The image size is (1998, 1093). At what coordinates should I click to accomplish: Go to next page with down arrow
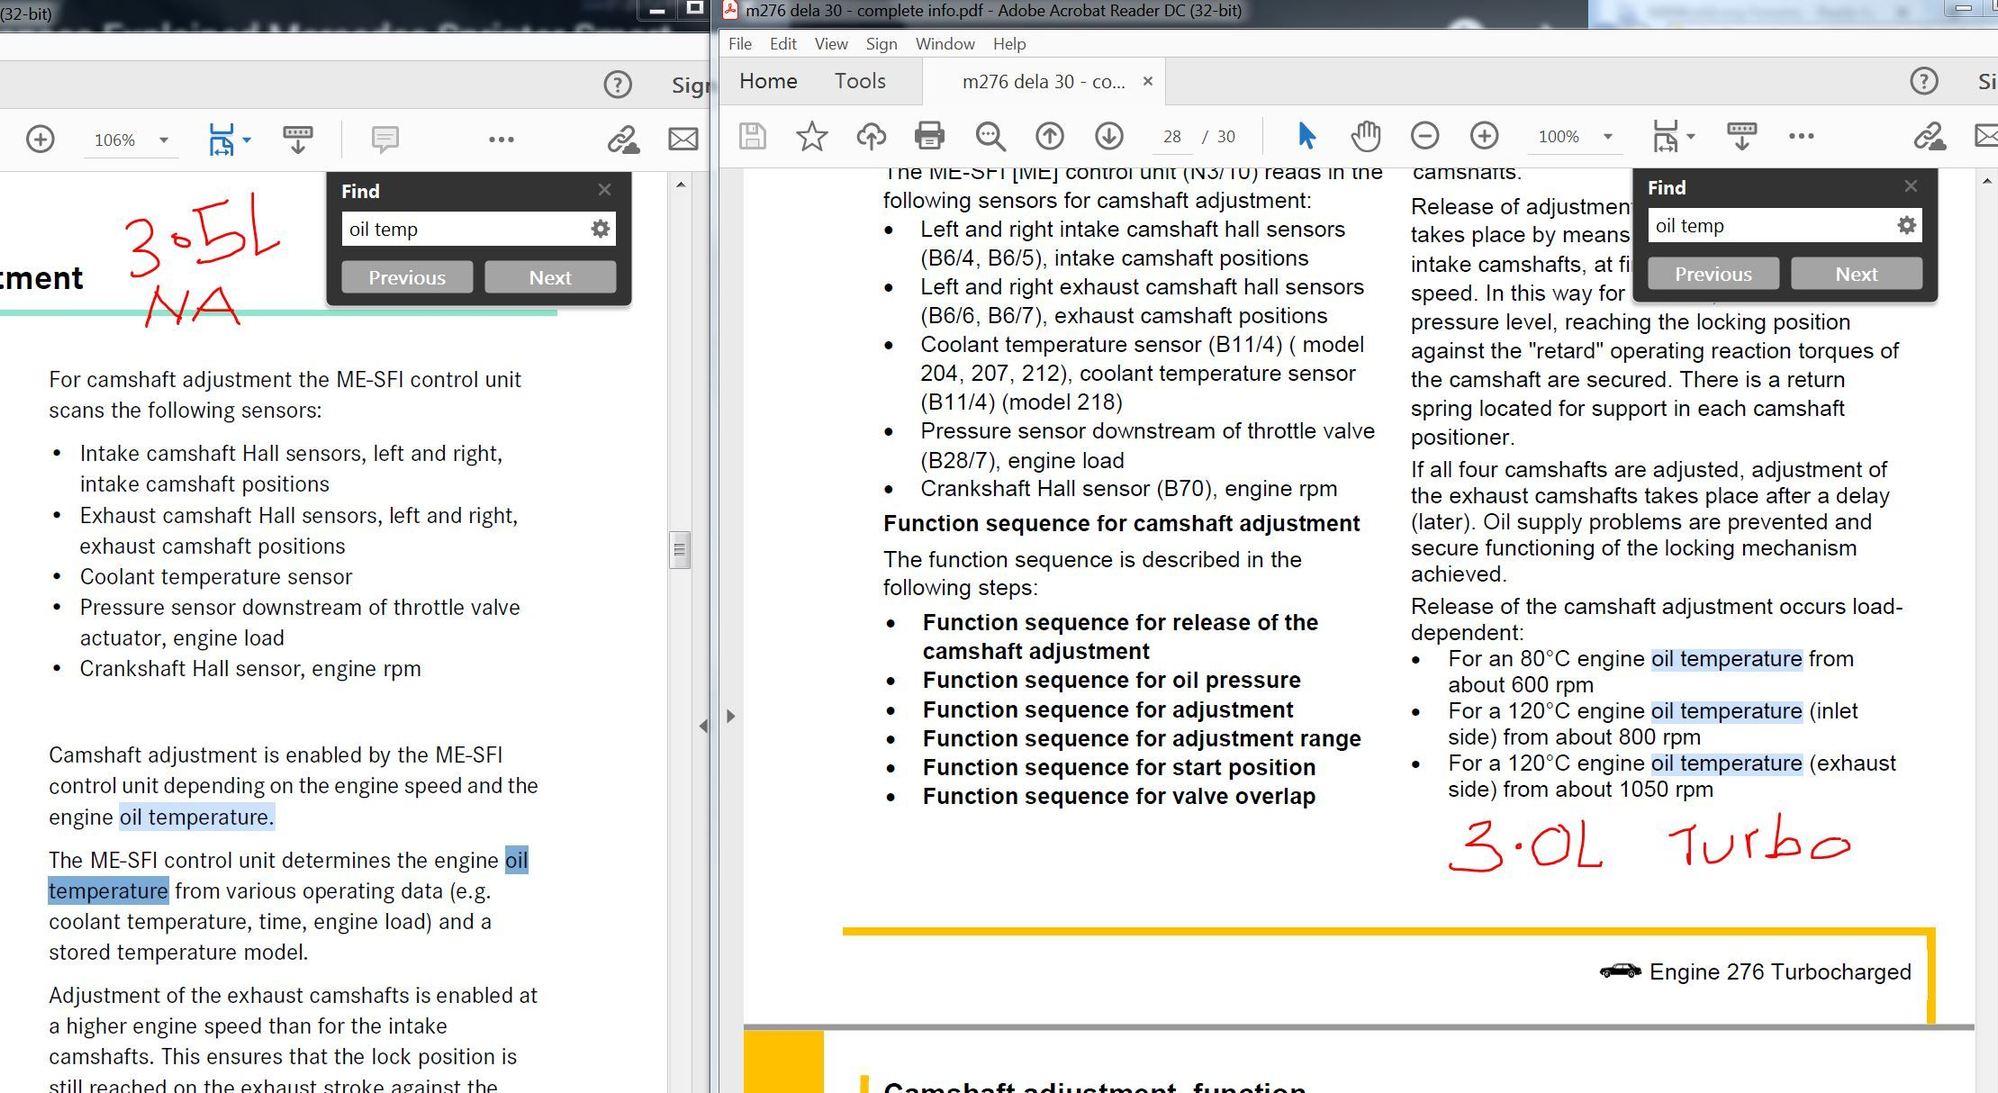pos(1109,136)
